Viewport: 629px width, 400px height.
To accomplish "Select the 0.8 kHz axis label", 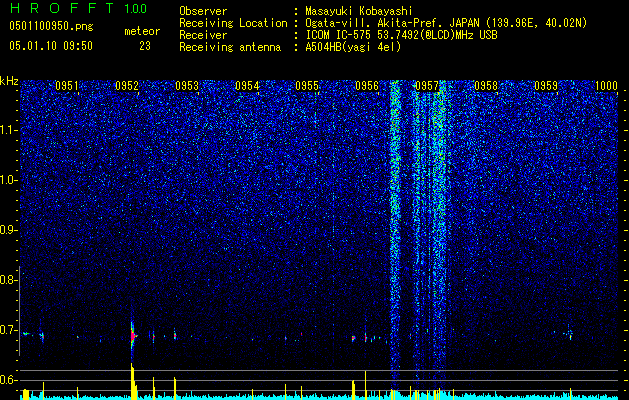I will pos(8,280).
